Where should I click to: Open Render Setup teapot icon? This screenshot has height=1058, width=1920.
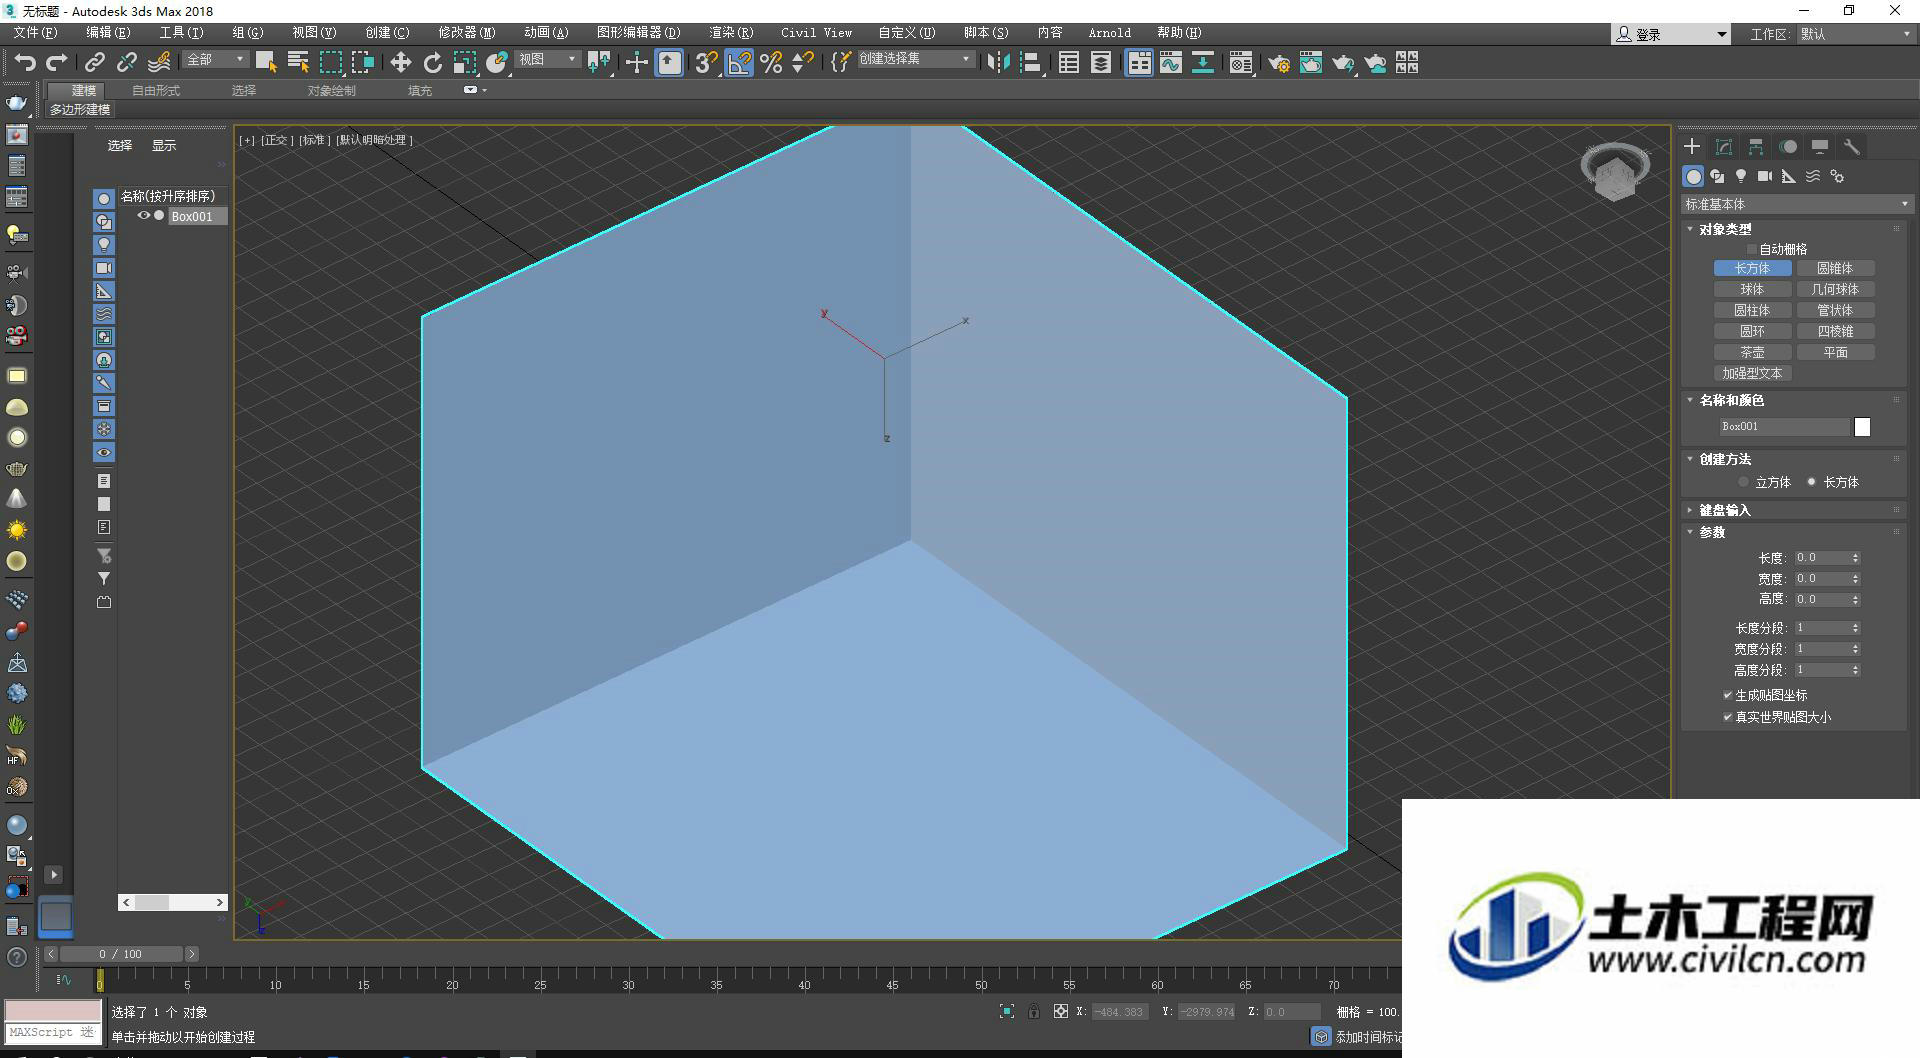[1279, 62]
